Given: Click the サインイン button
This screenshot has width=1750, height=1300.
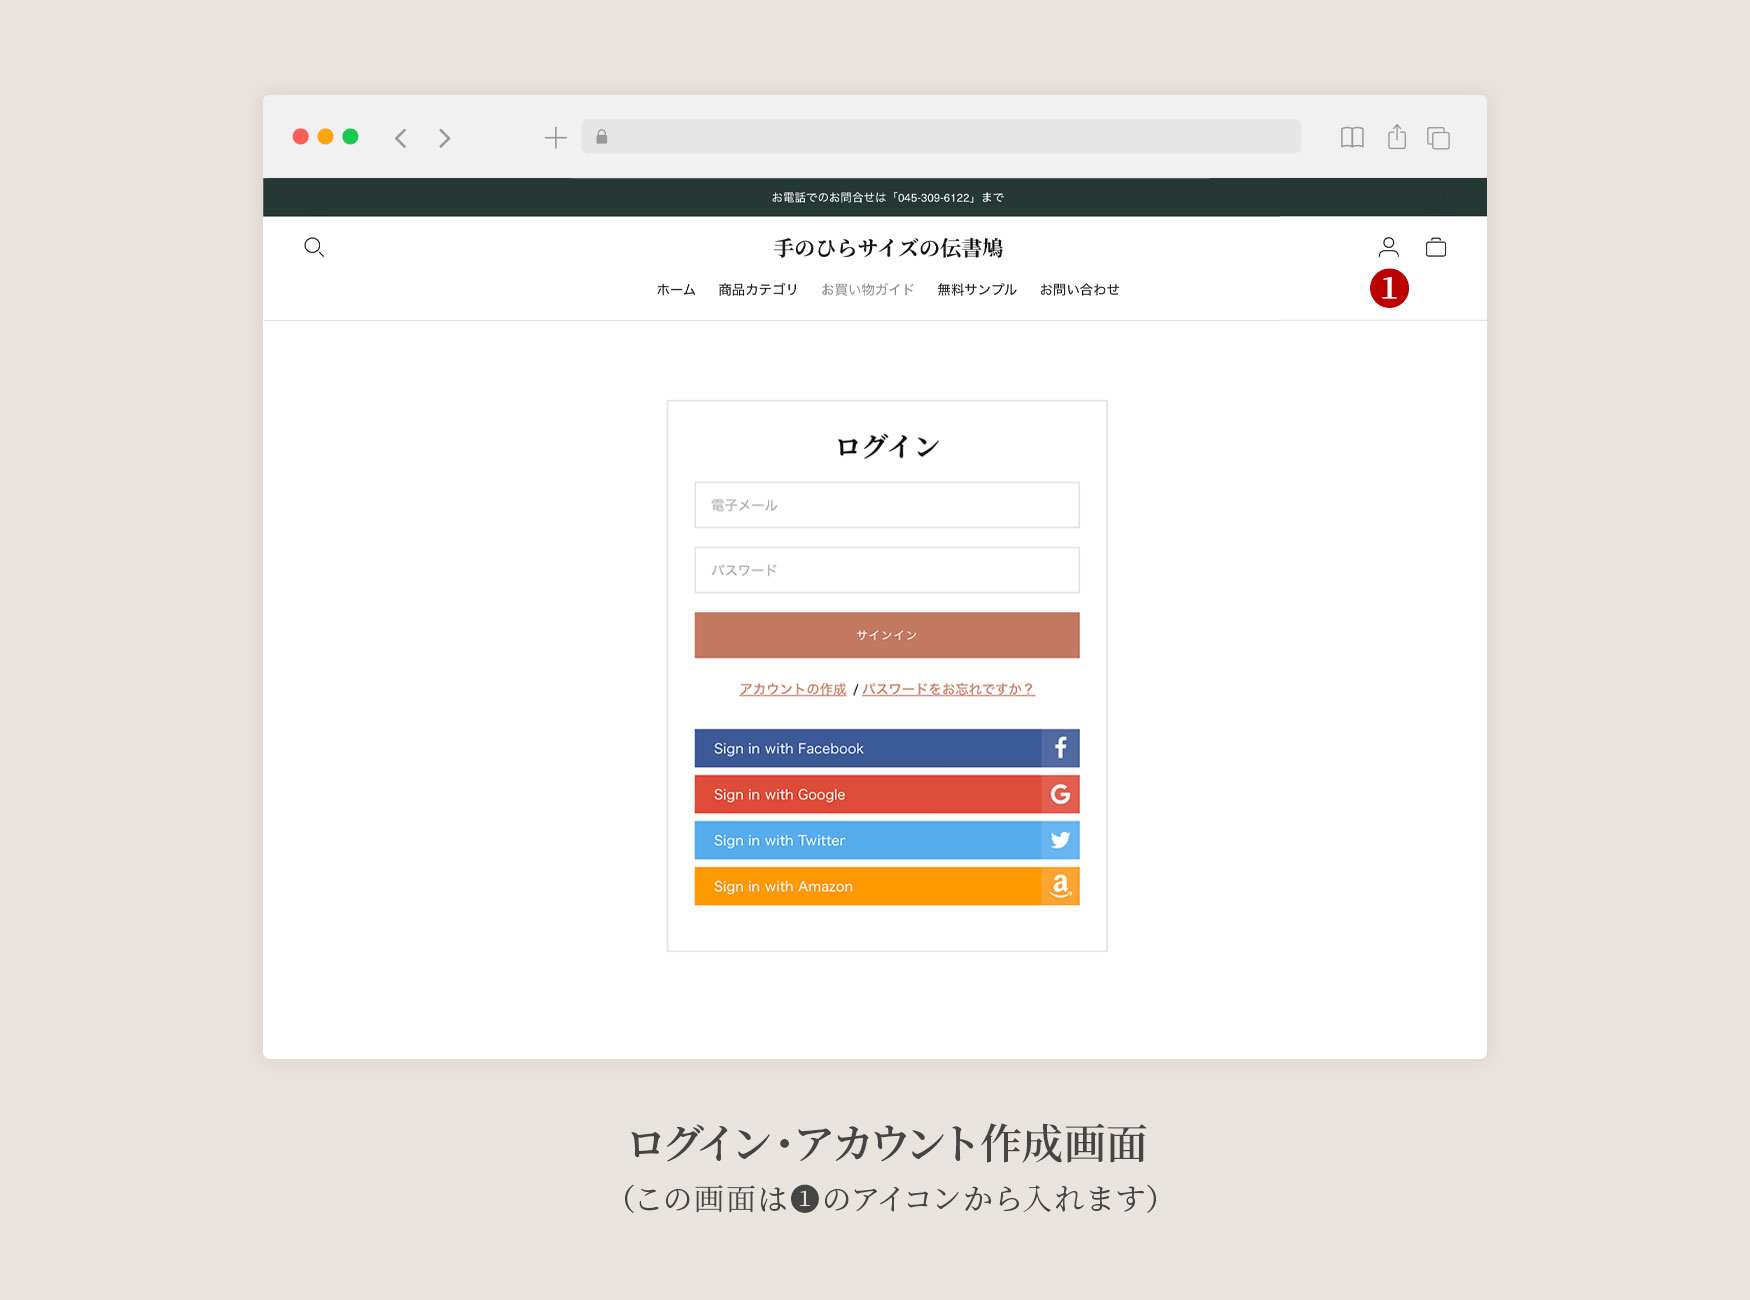Looking at the screenshot, I should tap(887, 635).
